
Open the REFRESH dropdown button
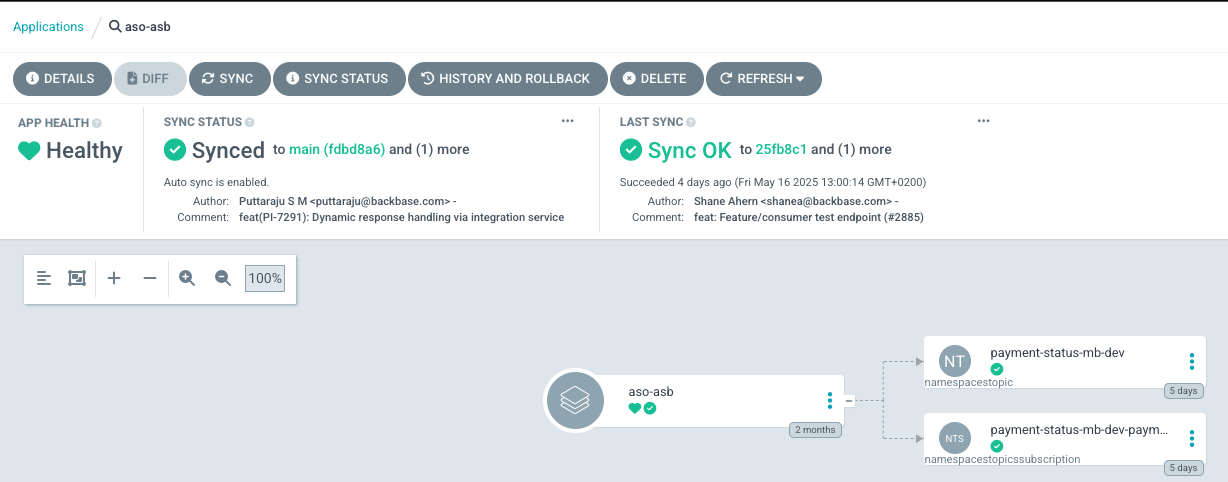tap(764, 78)
